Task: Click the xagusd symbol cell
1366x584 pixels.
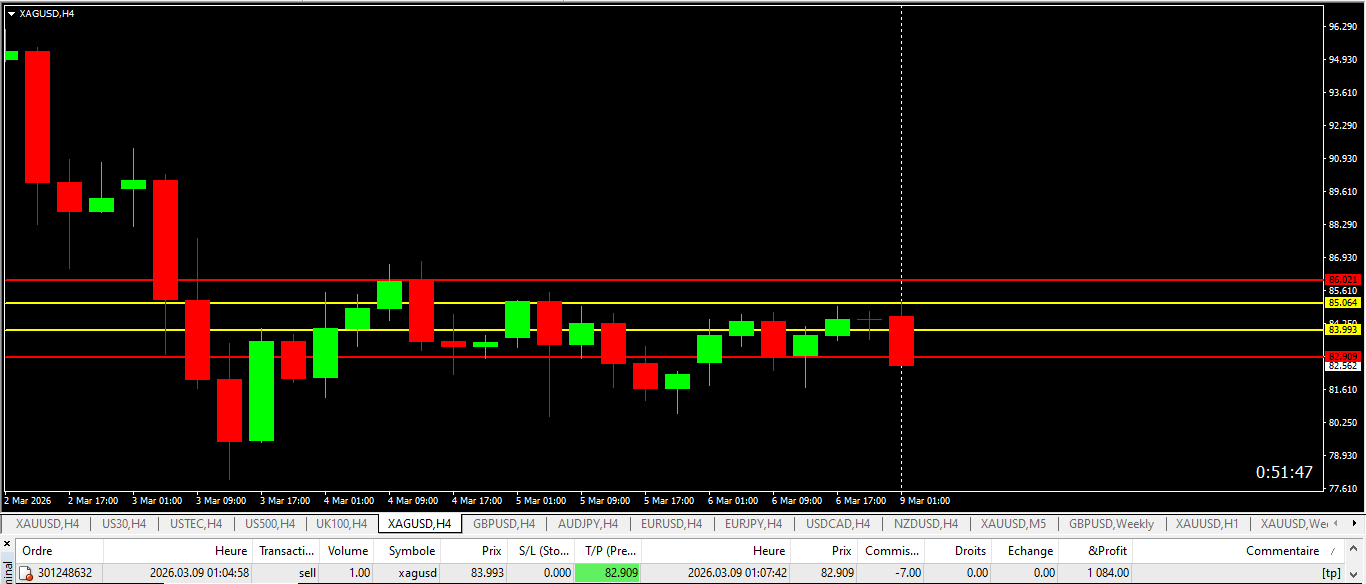Action: pyautogui.click(x=416, y=573)
